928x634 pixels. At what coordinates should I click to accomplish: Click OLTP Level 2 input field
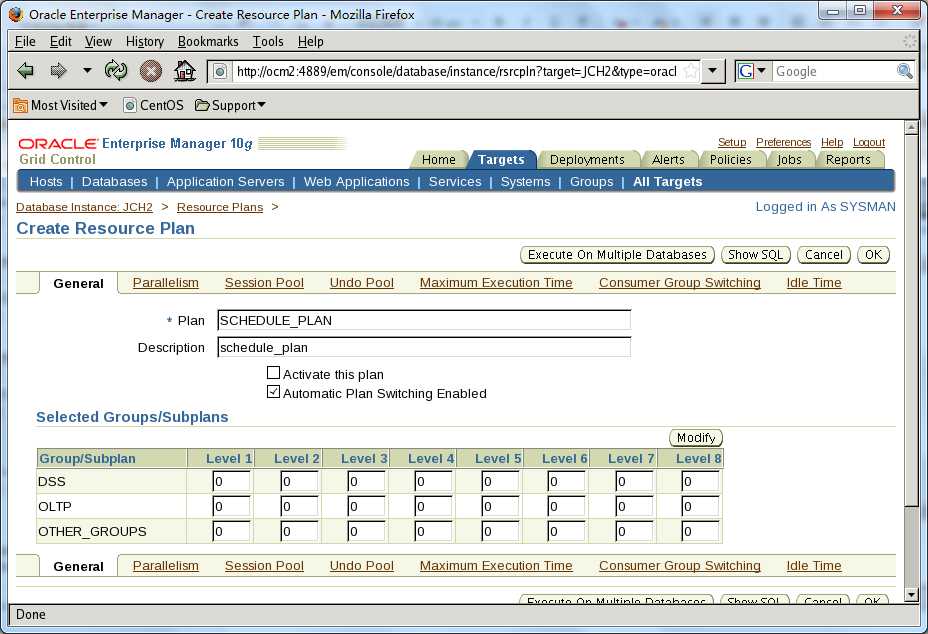299,506
